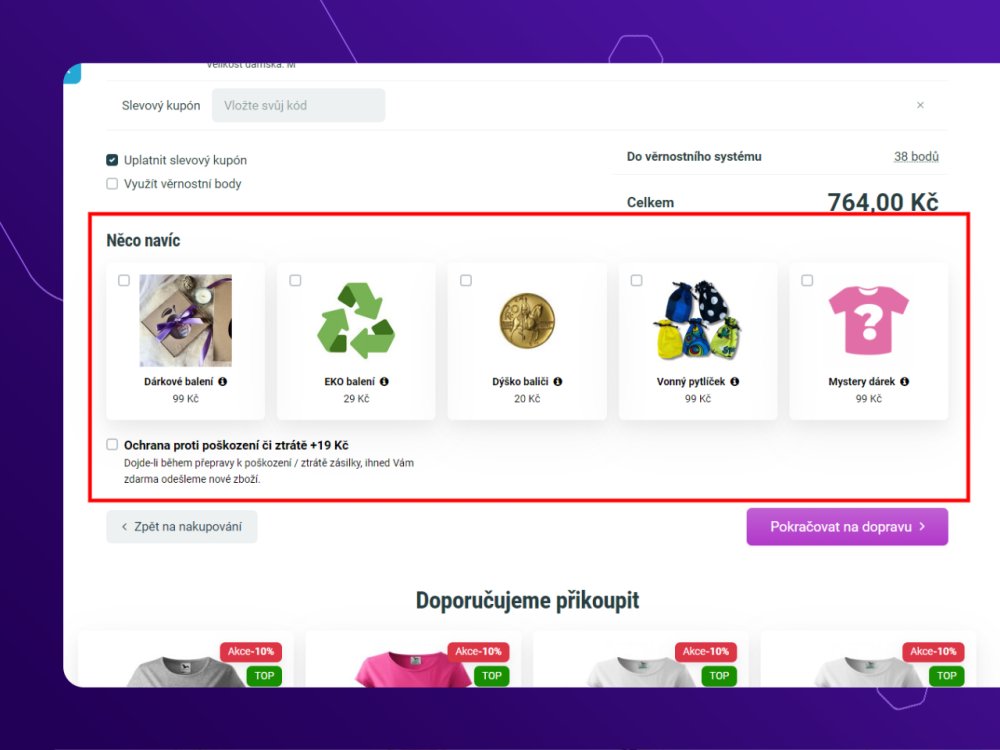Image resolution: width=1000 pixels, height=750 pixels.
Task: Open info icon next to EKO balení
Action: tap(384, 381)
